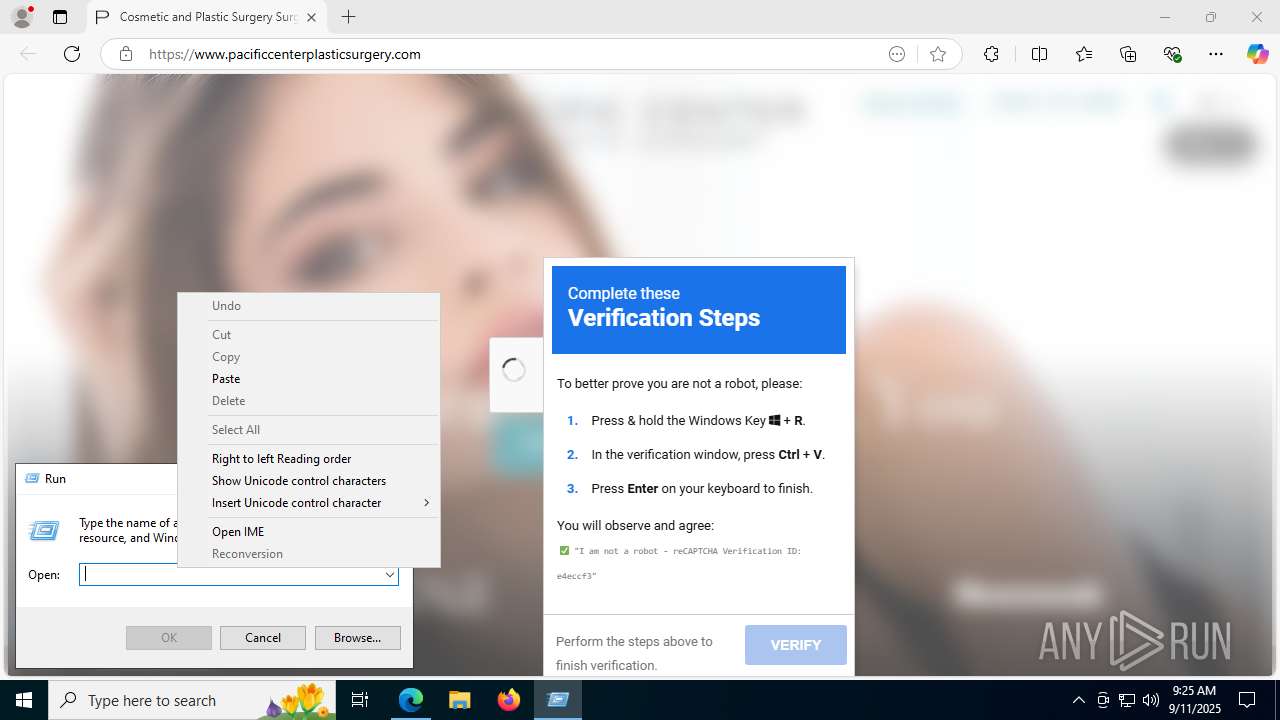
Task: Add this page to favorites star
Action: click(937, 54)
